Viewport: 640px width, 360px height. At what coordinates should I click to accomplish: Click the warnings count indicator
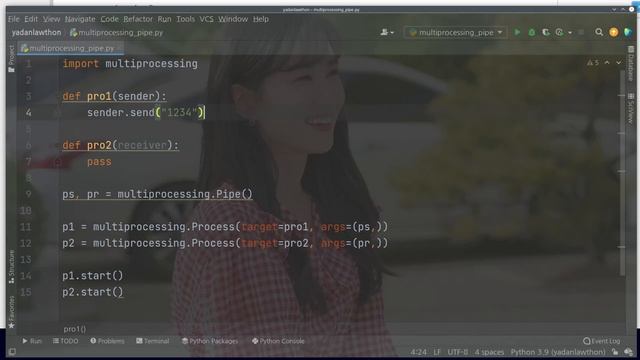pyautogui.click(x=593, y=63)
